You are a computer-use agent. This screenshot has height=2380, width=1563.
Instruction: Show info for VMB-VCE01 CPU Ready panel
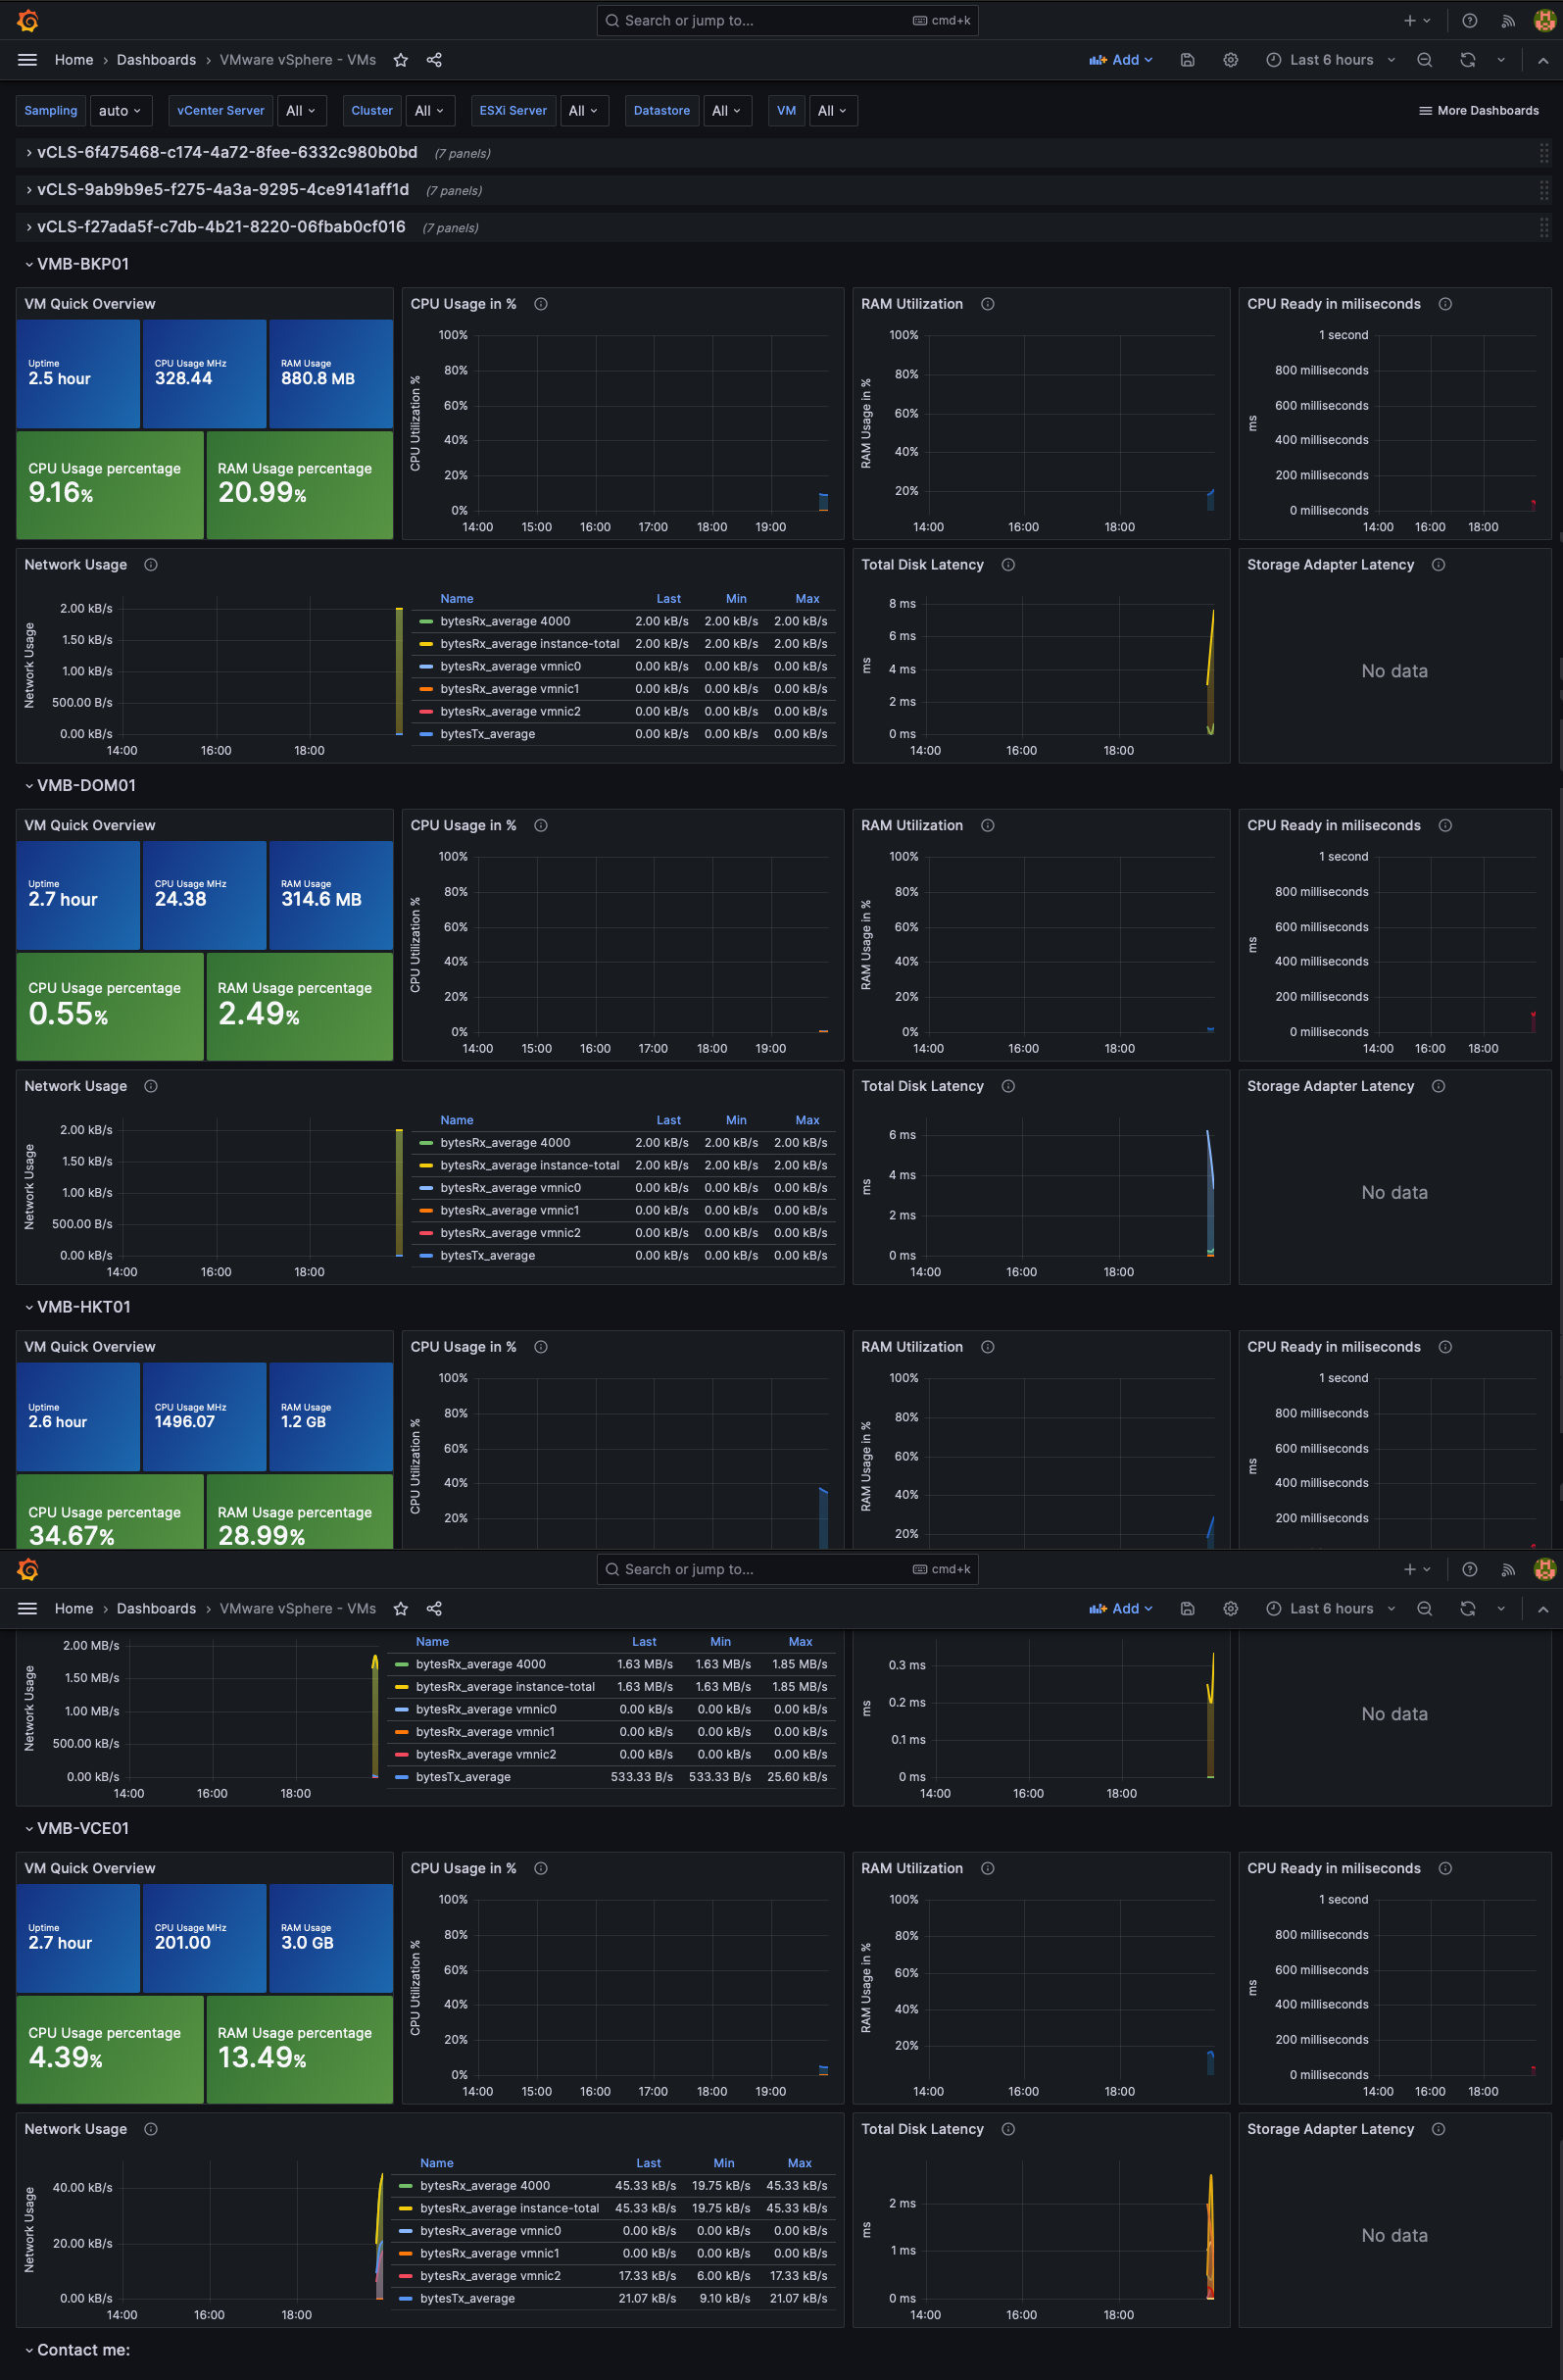point(1445,1868)
